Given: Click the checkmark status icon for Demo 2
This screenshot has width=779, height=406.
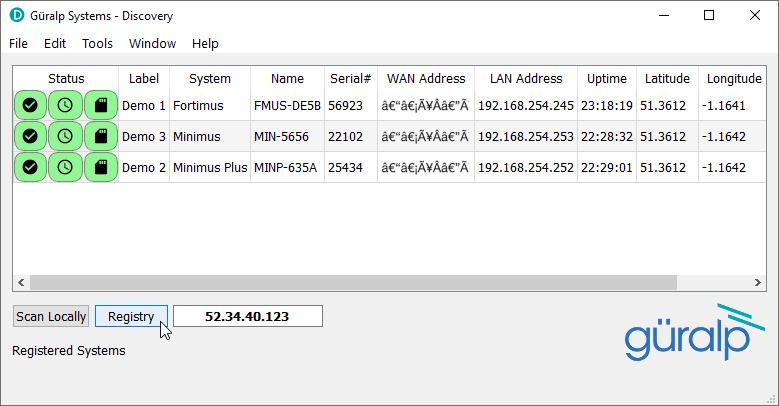Looking at the screenshot, I should point(30,167).
